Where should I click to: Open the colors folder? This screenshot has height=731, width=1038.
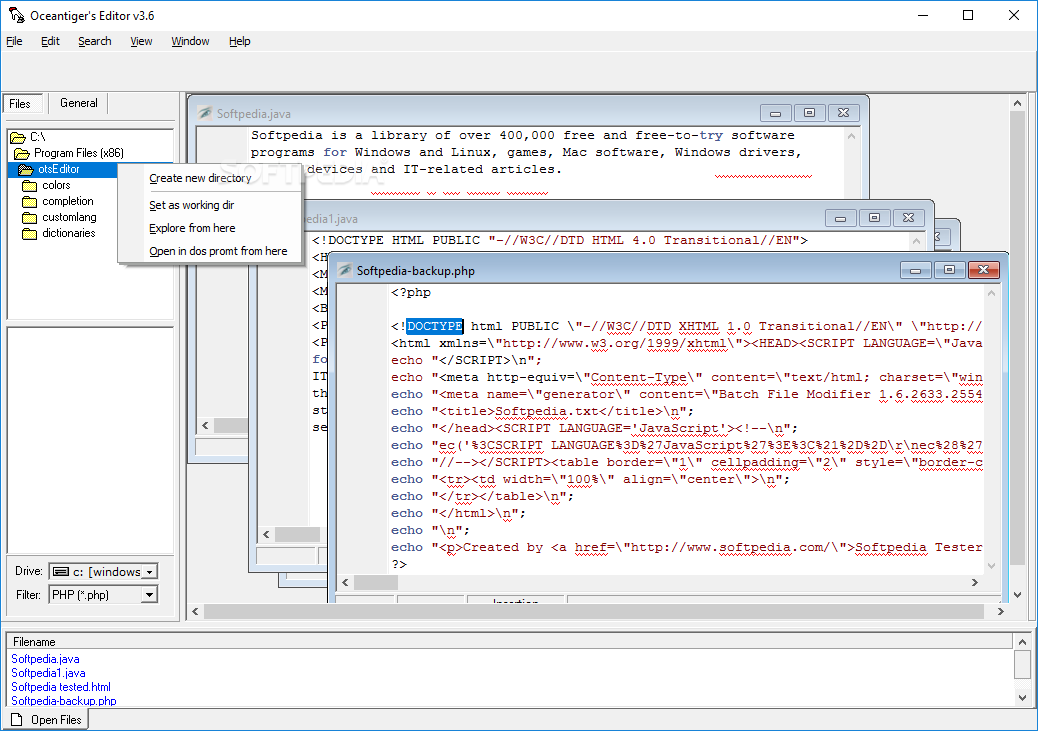56,185
